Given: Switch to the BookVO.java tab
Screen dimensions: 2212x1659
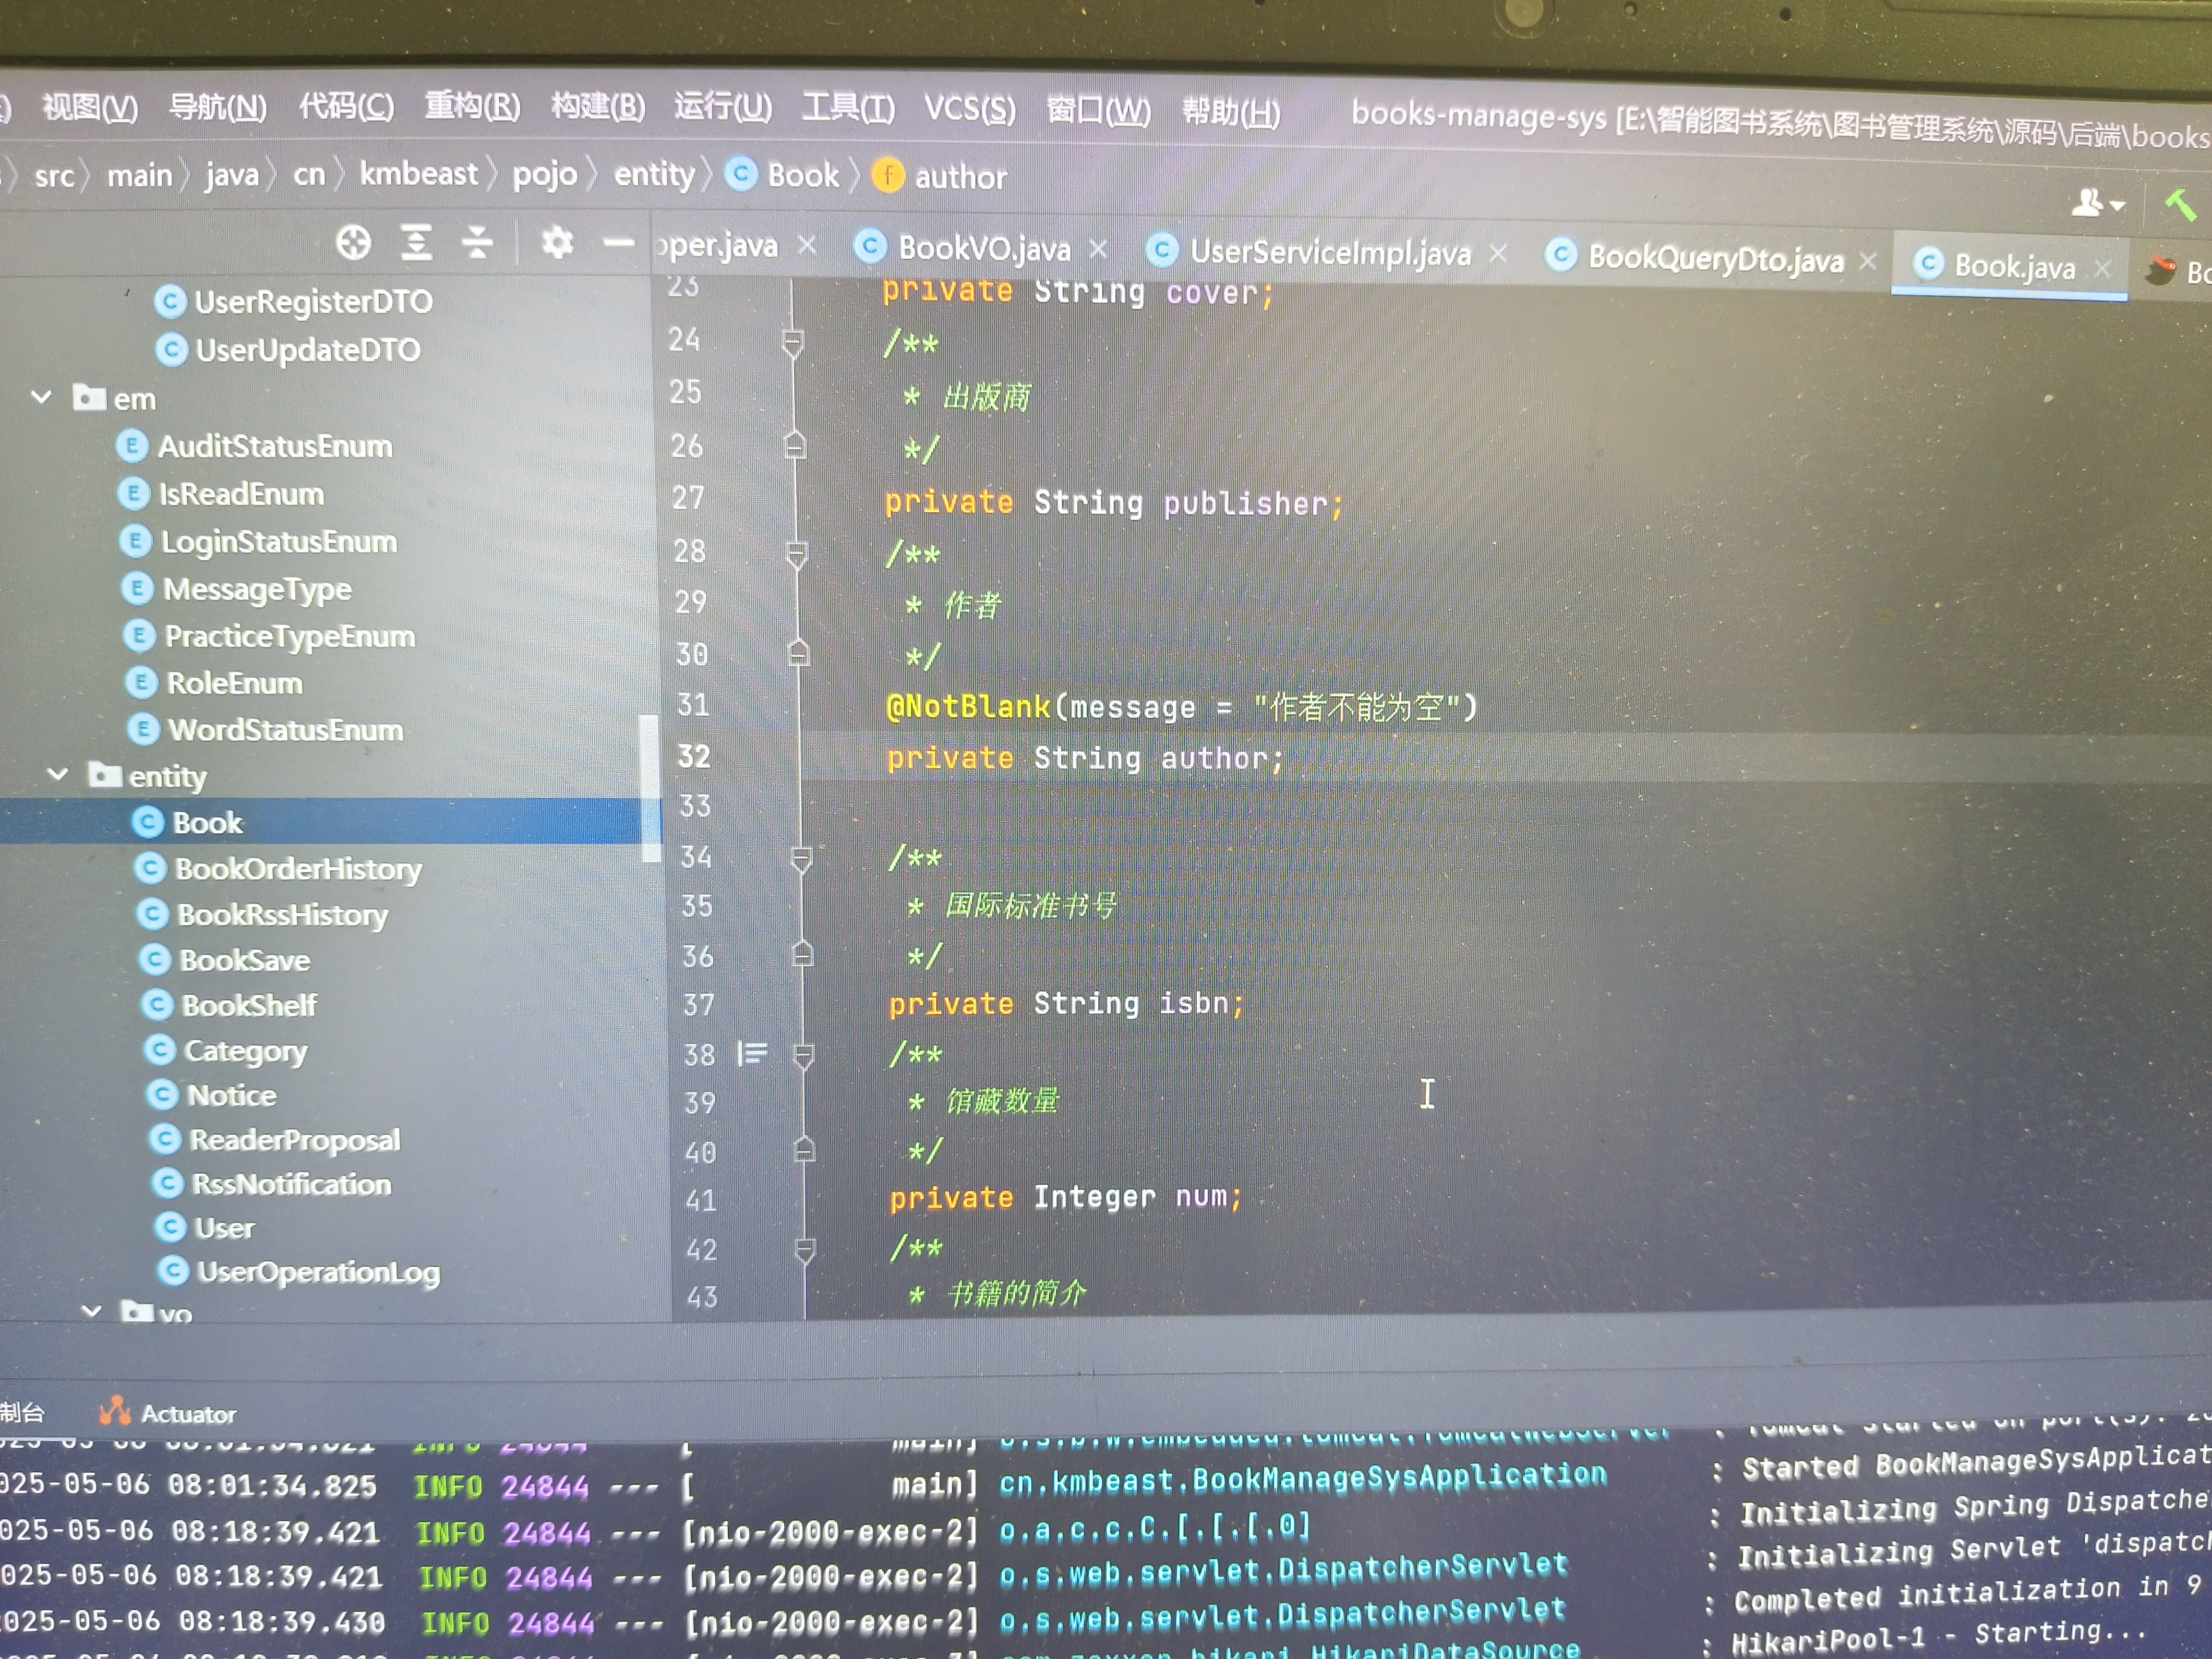Looking at the screenshot, I should point(983,248).
